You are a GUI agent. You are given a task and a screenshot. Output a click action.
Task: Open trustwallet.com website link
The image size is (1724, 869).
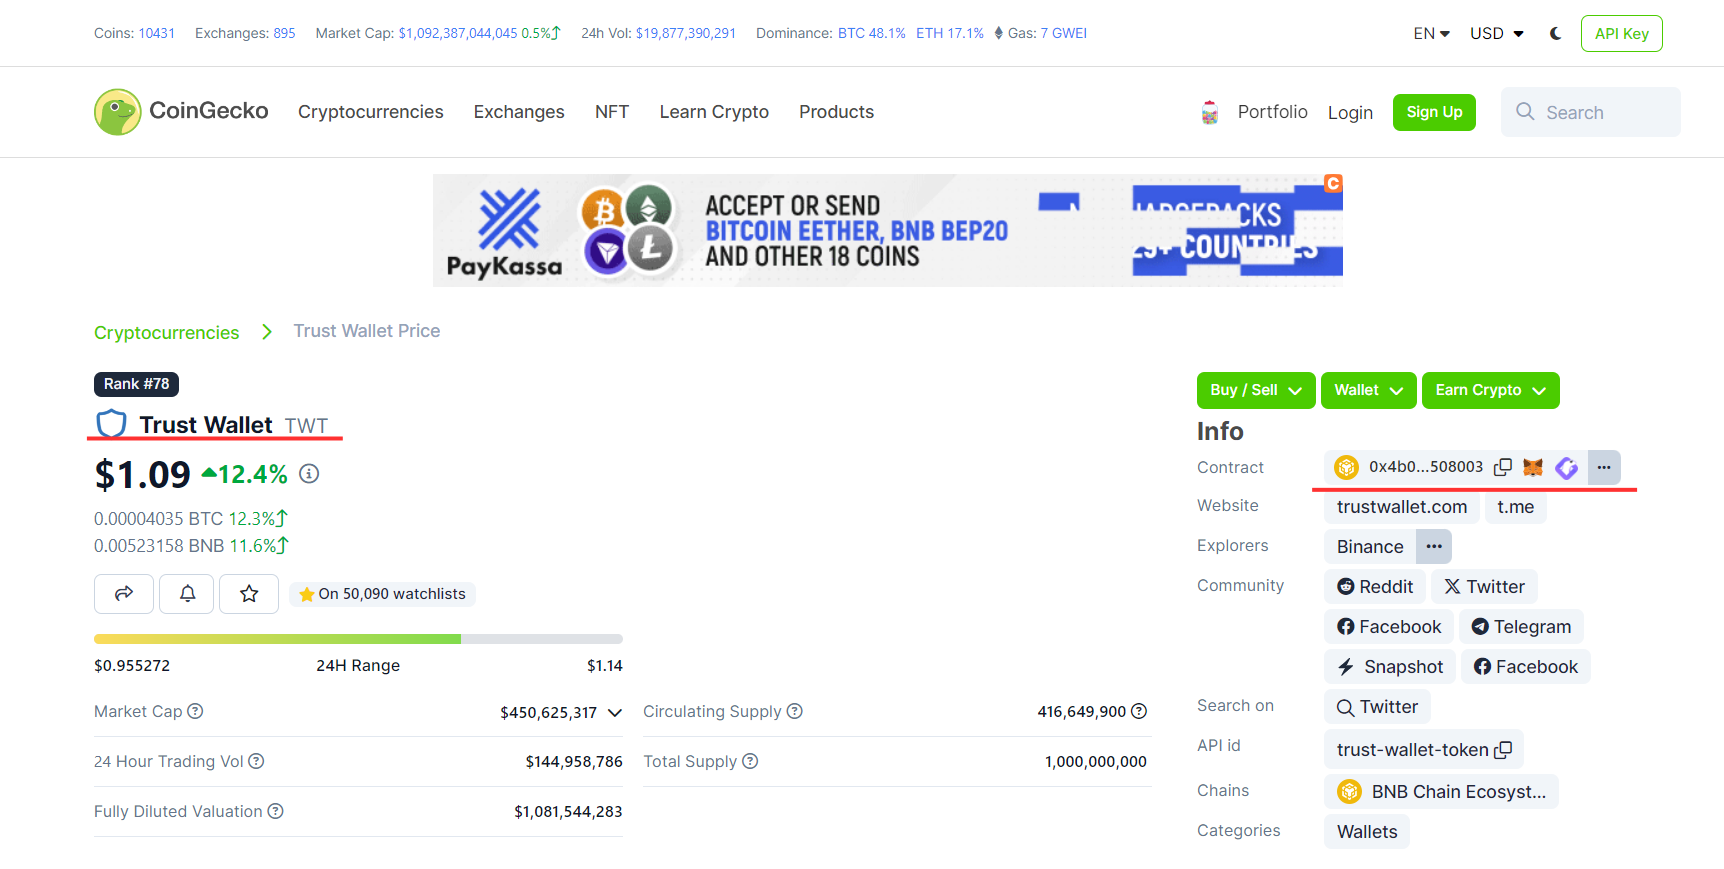tap(1402, 507)
